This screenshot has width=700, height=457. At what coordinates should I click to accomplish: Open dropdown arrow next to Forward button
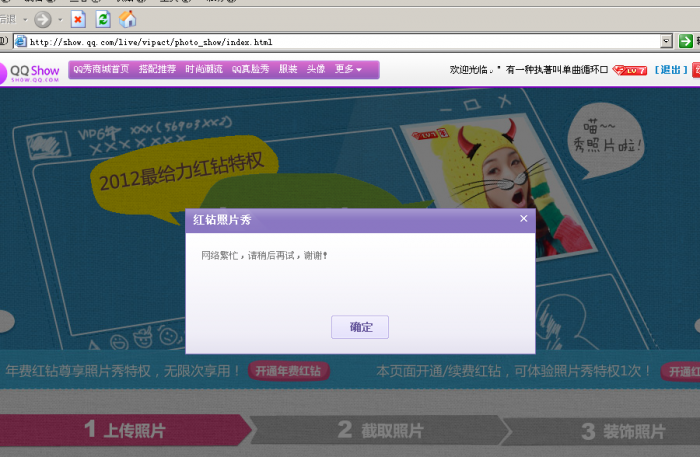point(60,20)
